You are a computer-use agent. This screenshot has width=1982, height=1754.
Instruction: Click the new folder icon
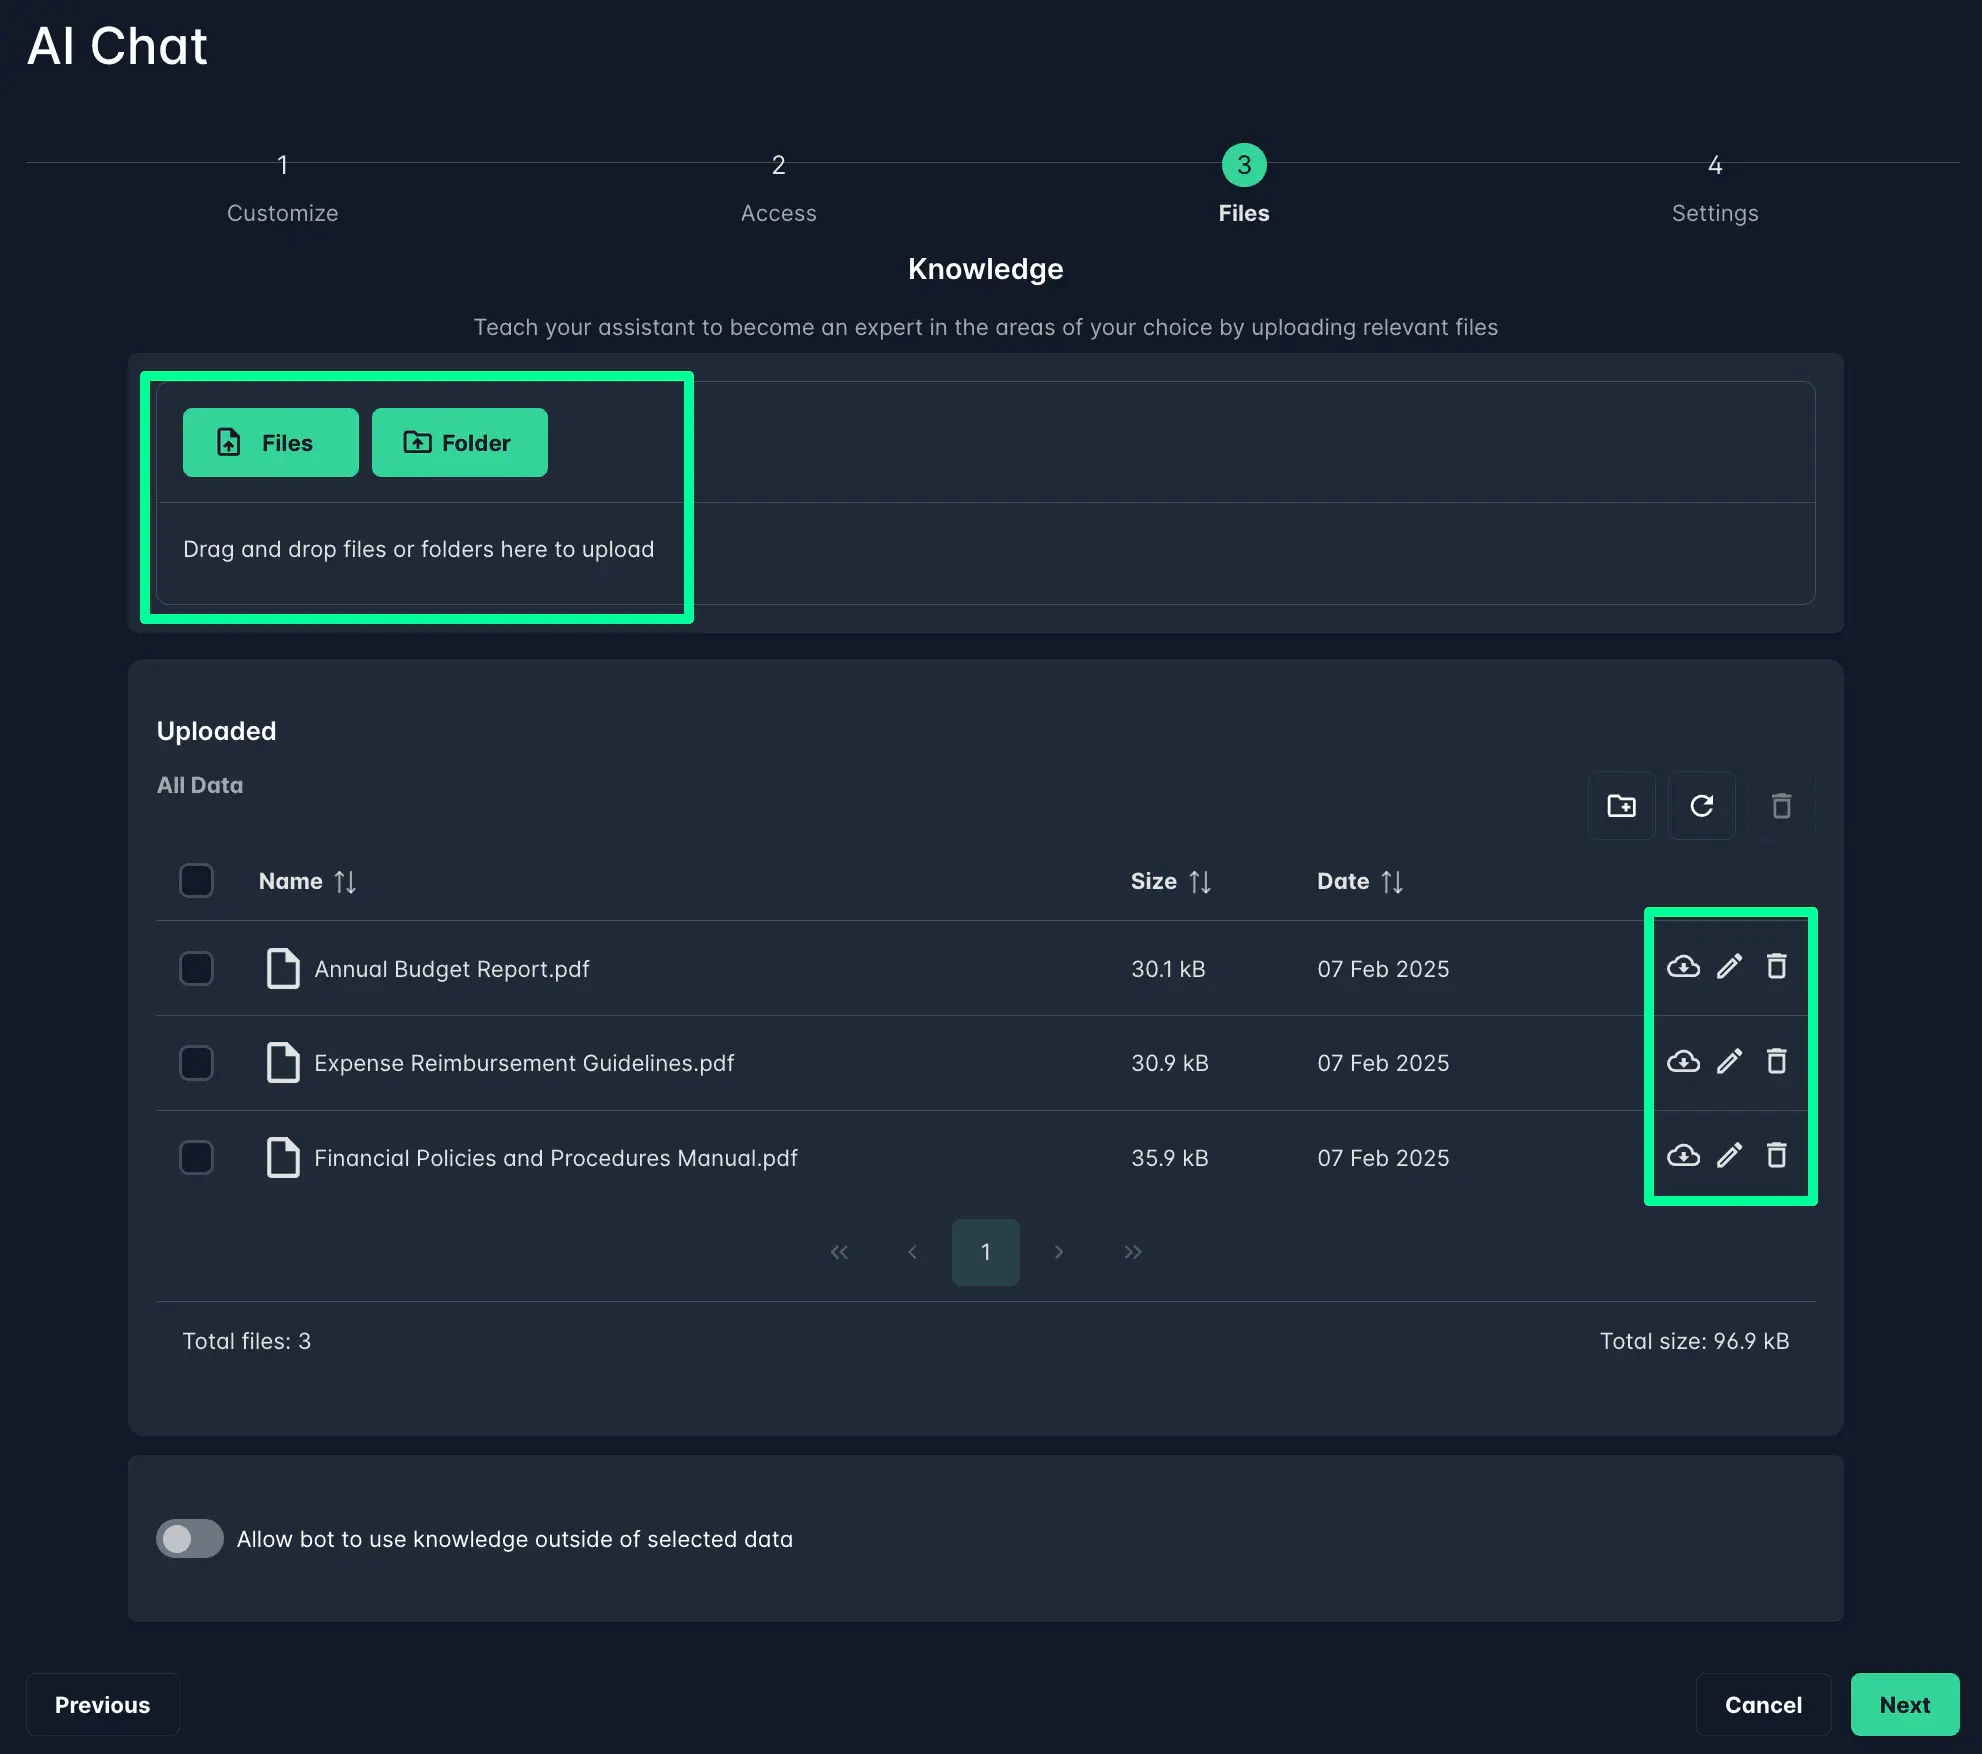click(1621, 806)
